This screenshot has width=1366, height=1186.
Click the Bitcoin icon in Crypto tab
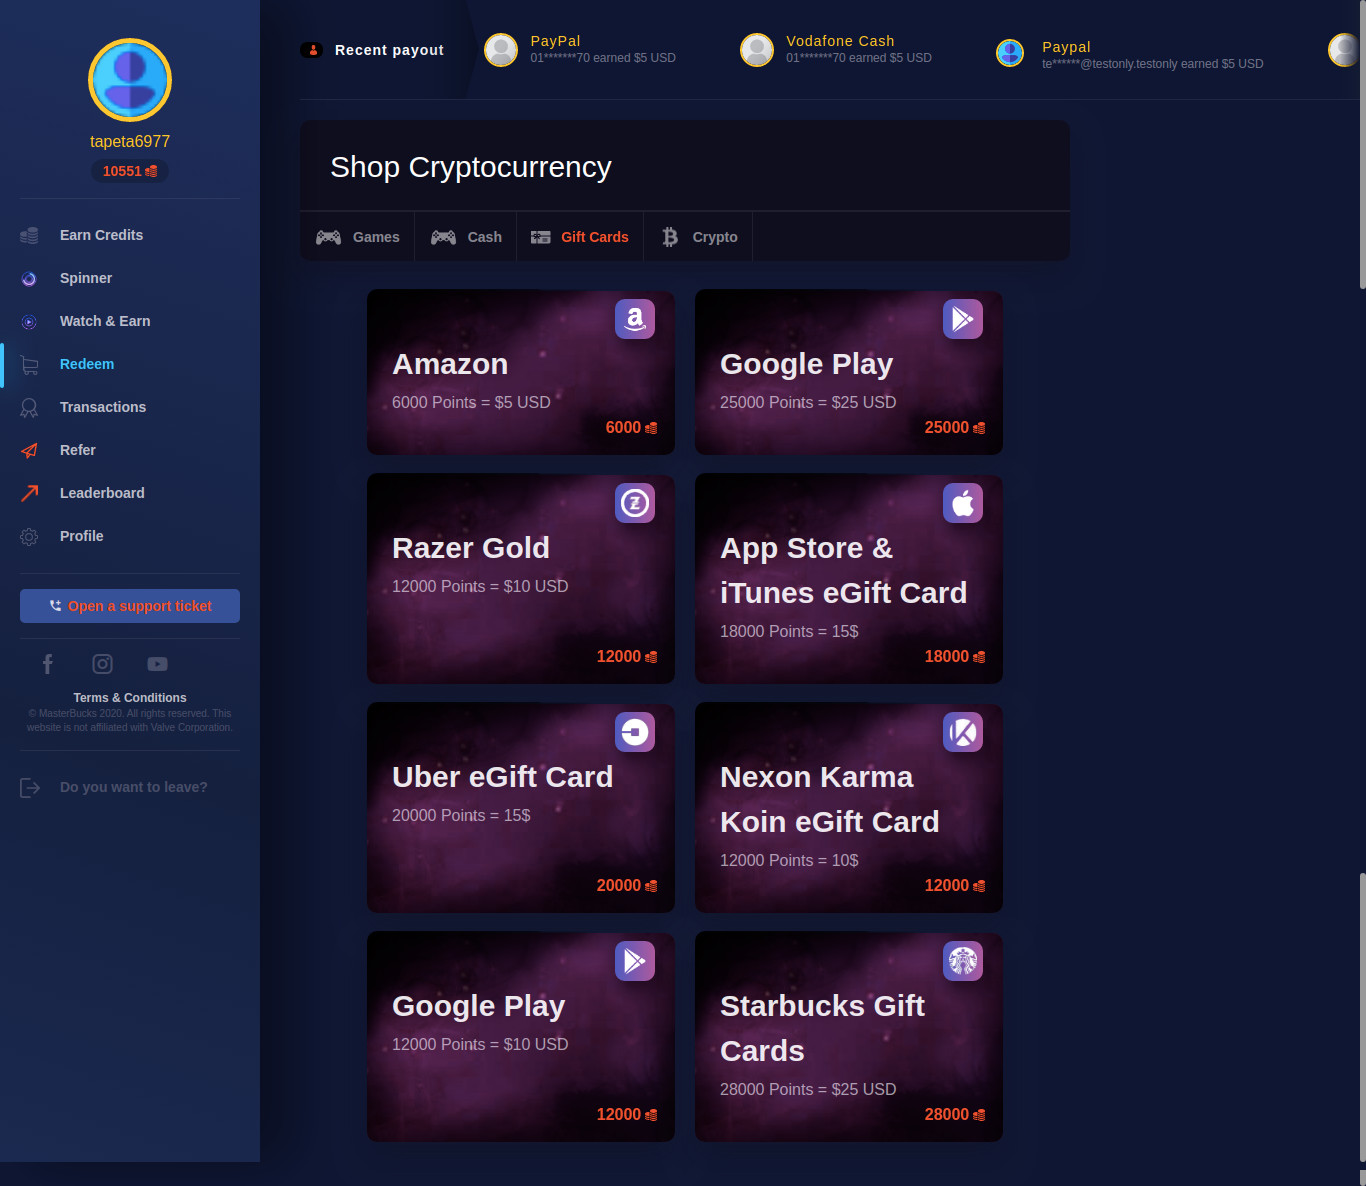670,237
